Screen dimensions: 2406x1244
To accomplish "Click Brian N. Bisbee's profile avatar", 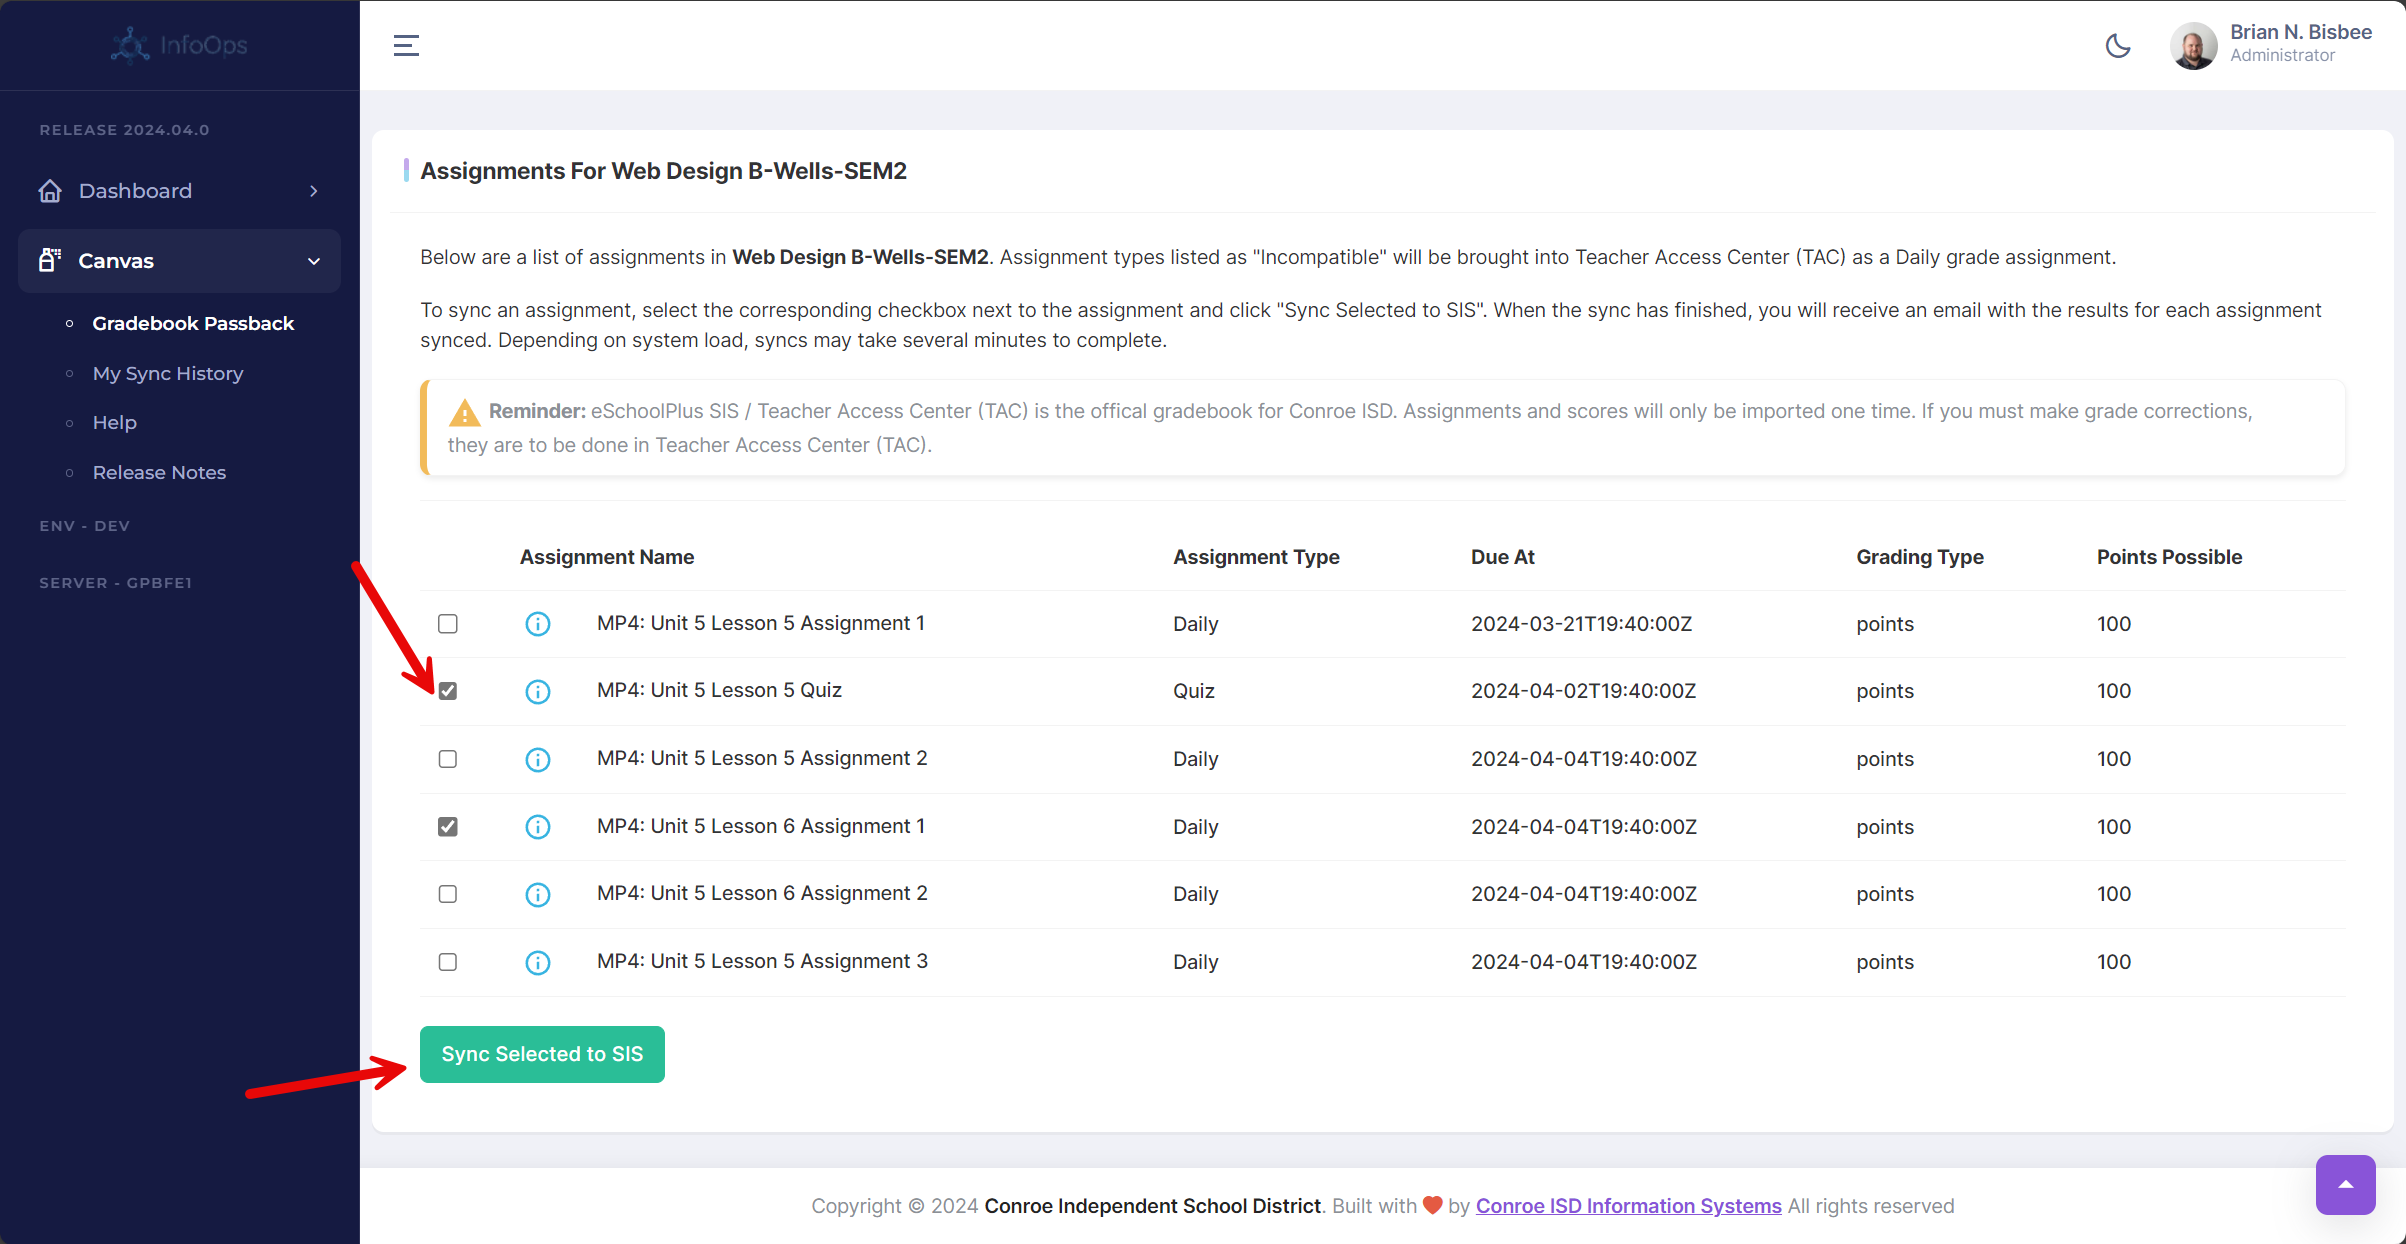I will (x=2193, y=45).
